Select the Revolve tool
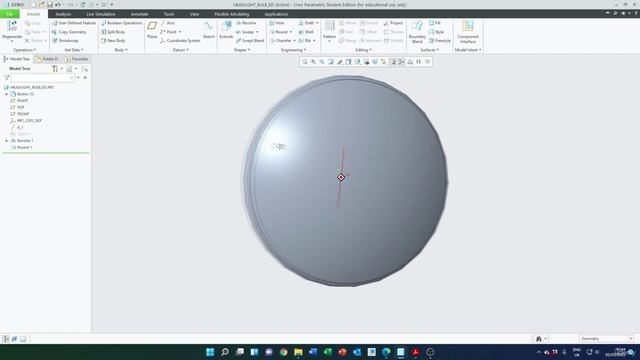 (x=246, y=23)
